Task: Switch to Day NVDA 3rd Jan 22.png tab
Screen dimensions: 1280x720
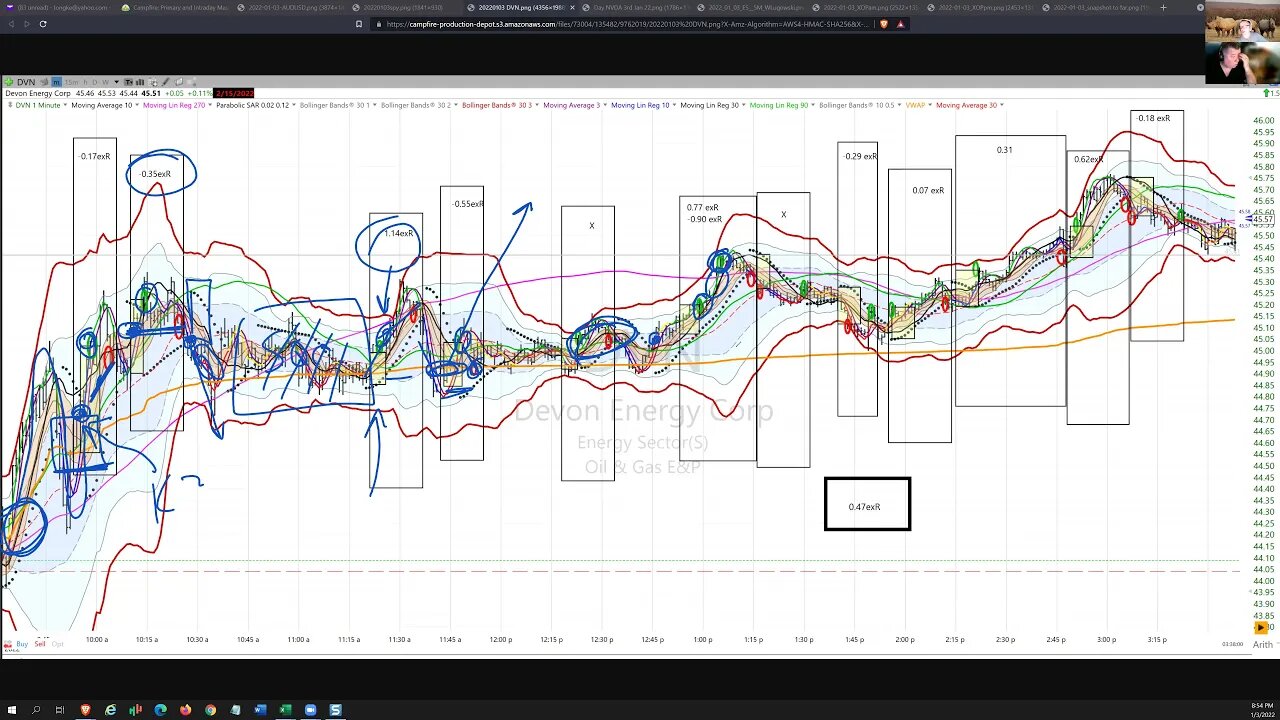Action: point(637,7)
